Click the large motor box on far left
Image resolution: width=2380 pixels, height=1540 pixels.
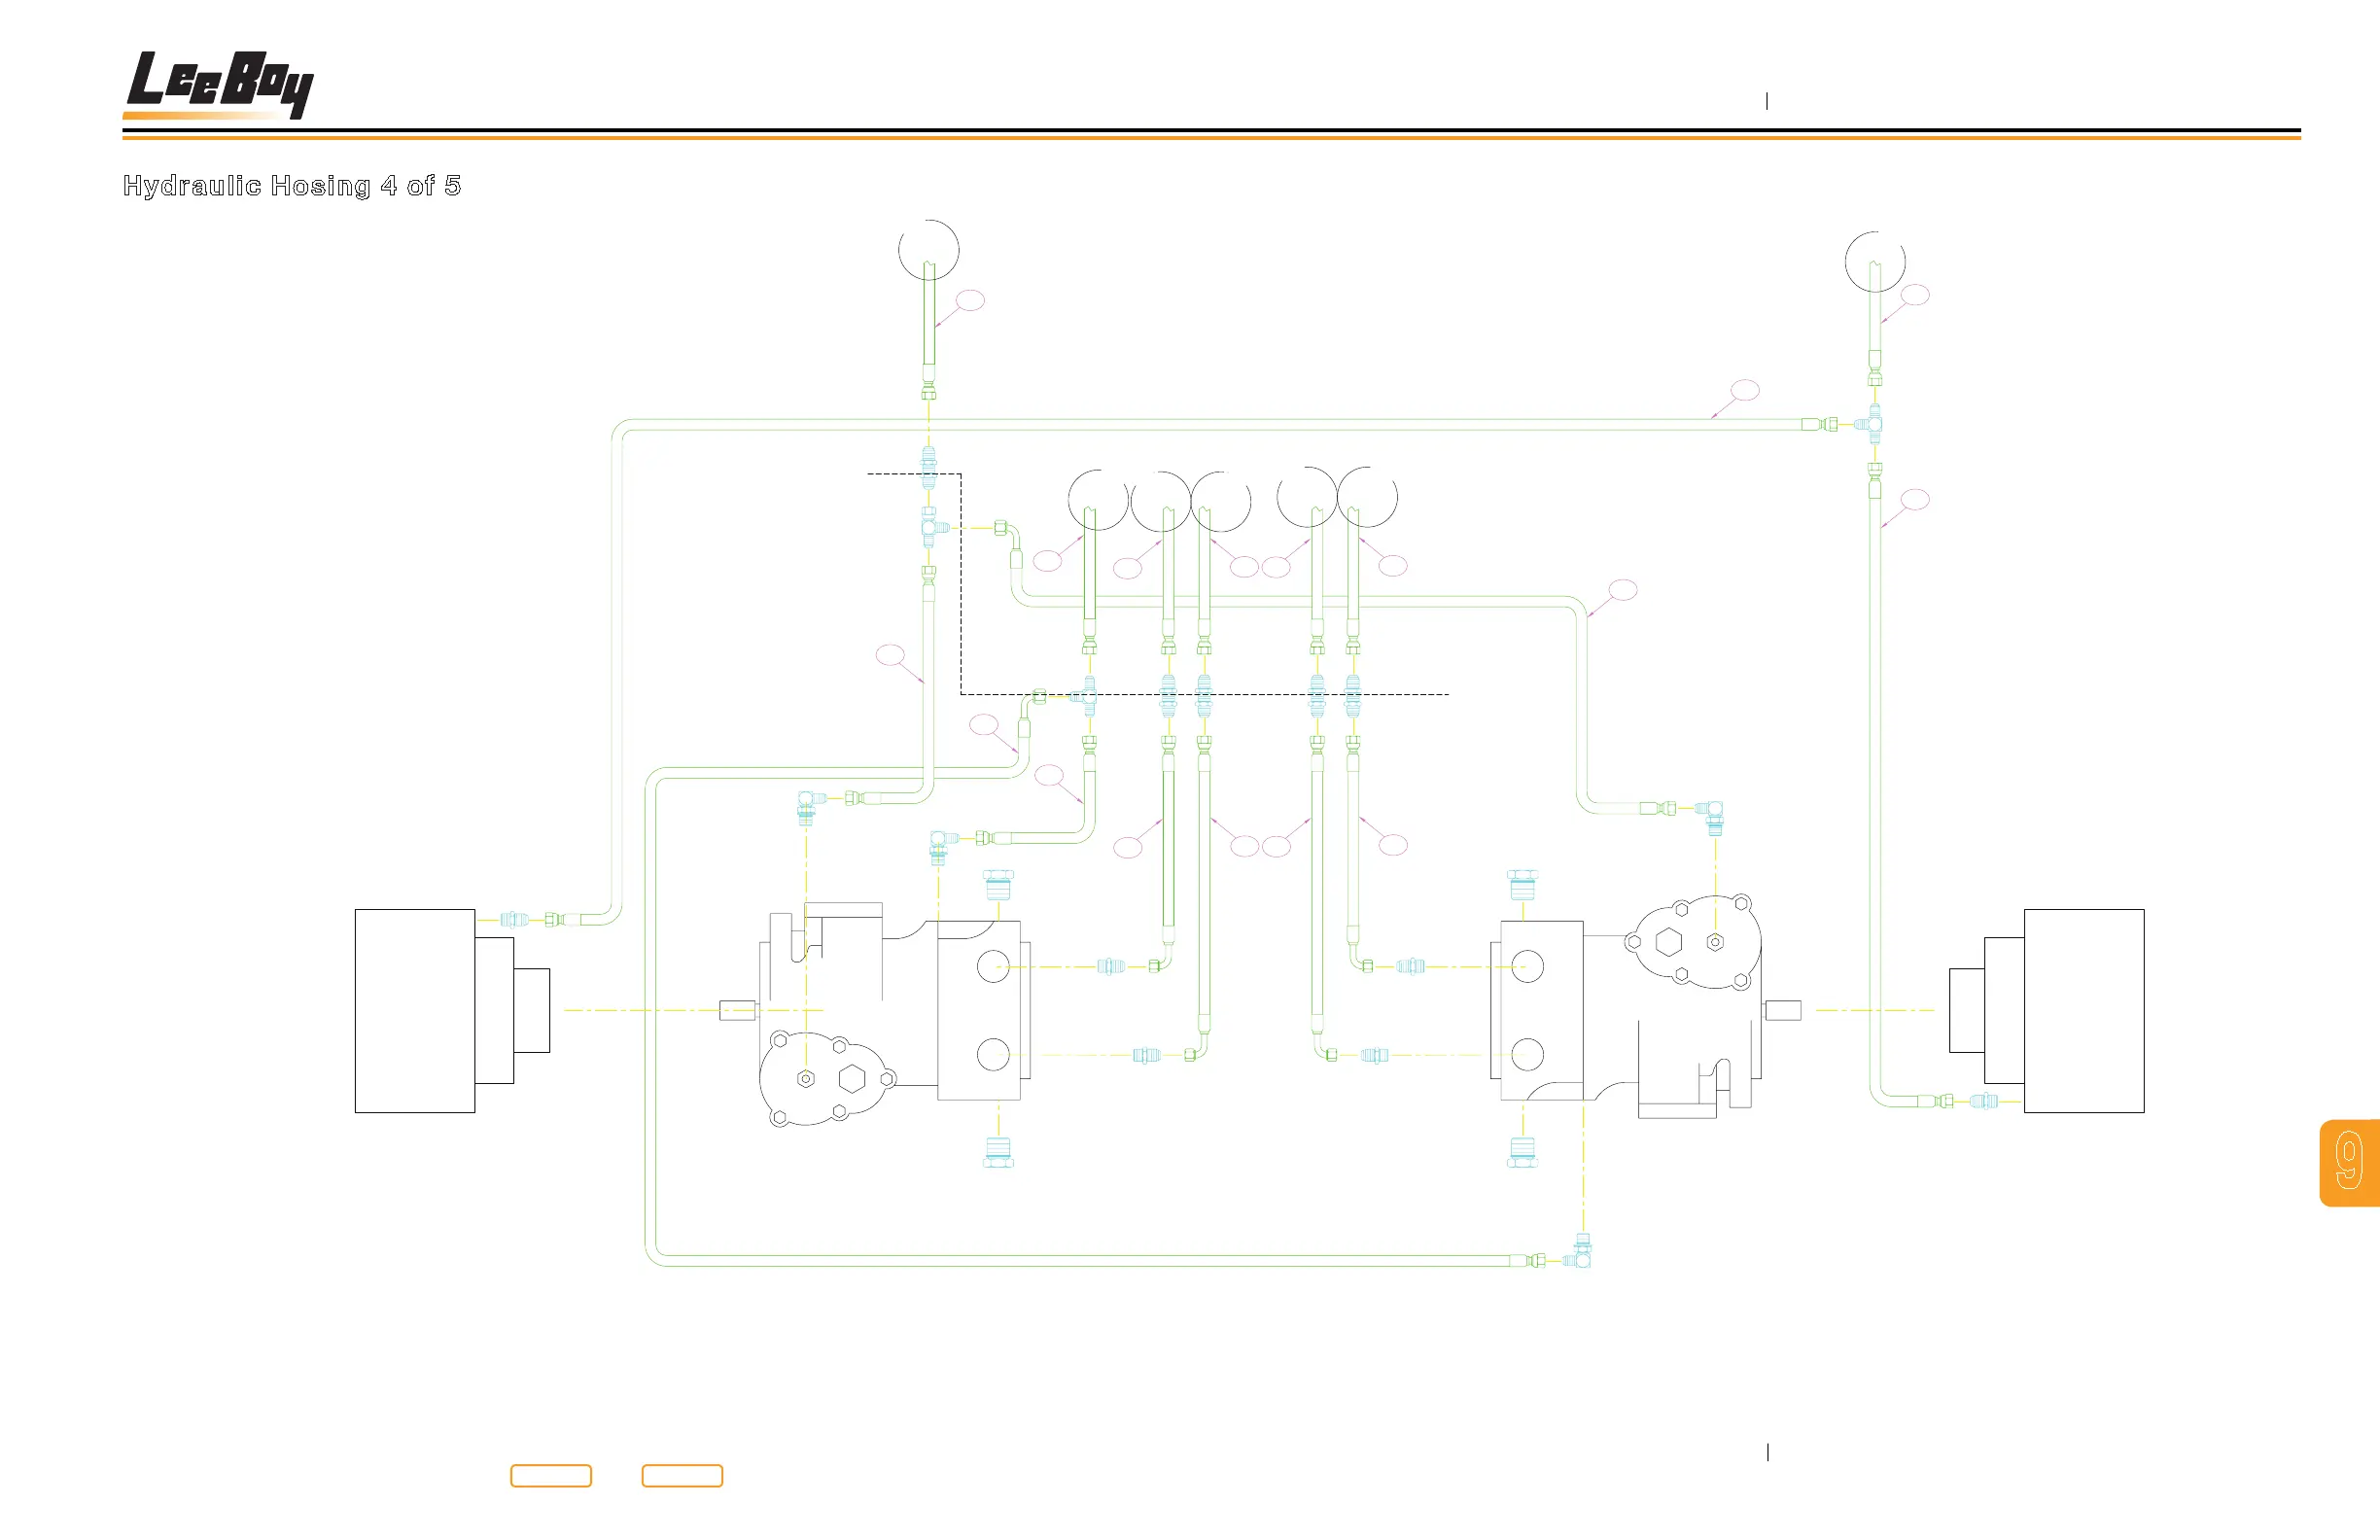(x=414, y=1010)
